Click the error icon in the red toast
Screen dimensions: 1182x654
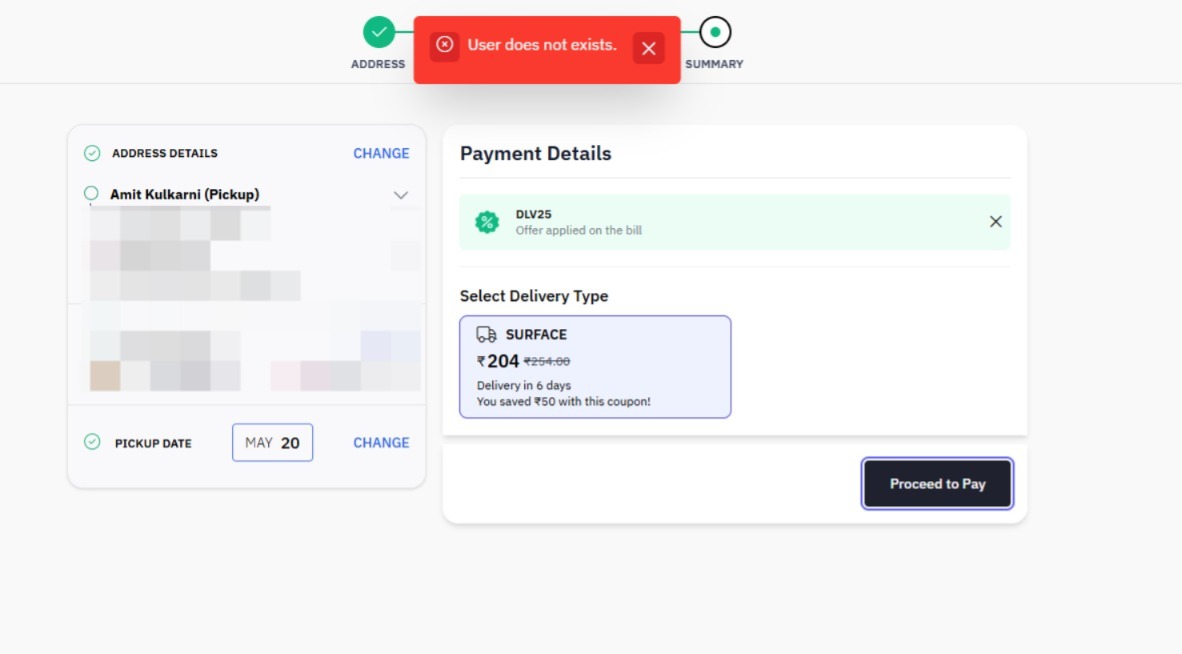tap(445, 45)
